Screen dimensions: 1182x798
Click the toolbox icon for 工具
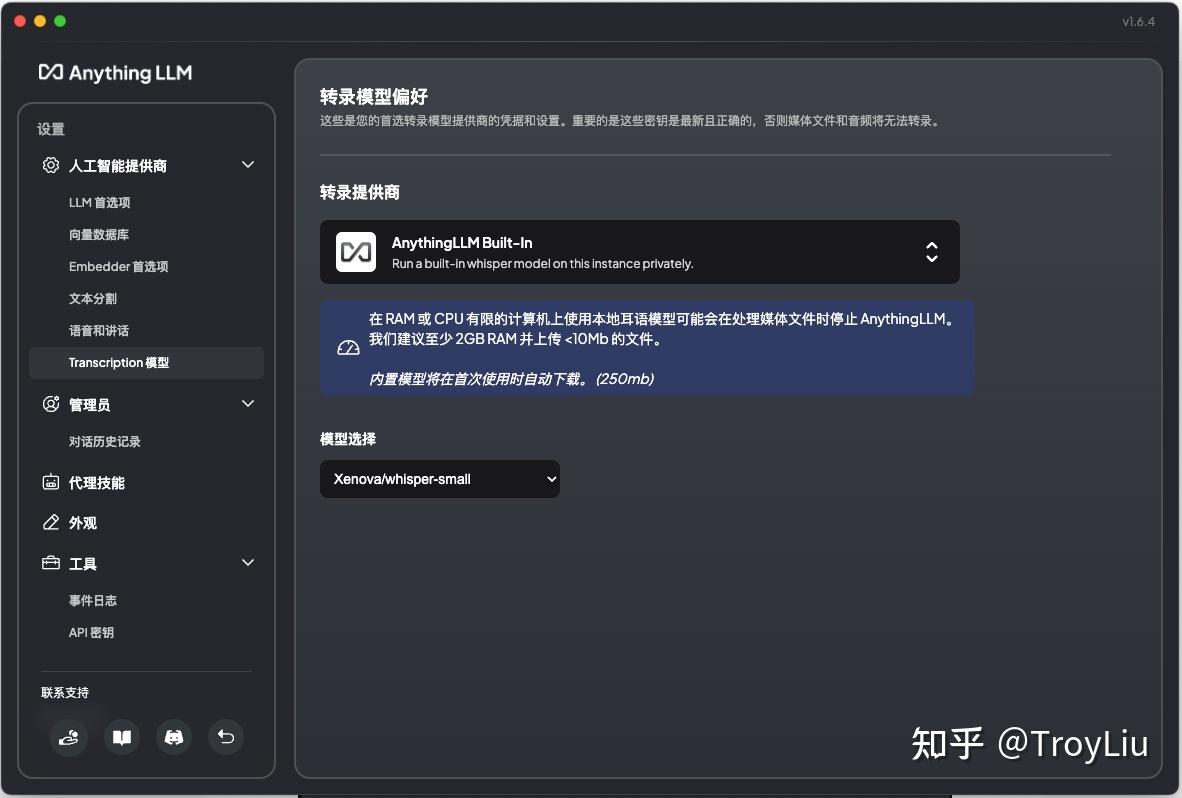[x=51, y=563]
